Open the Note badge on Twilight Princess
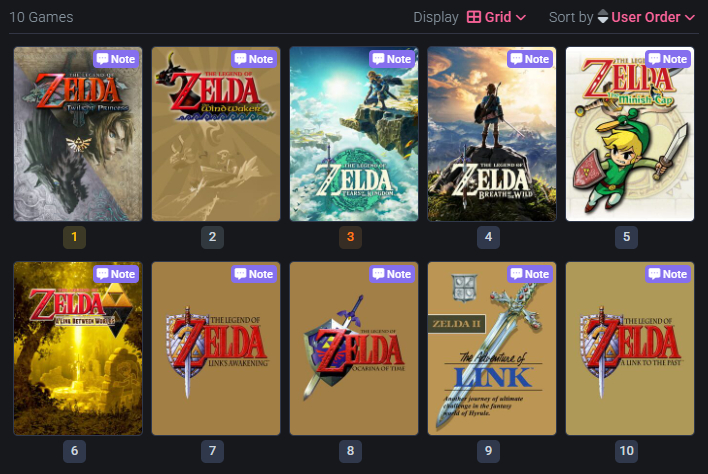The image size is (708, 474). (116, 59)
